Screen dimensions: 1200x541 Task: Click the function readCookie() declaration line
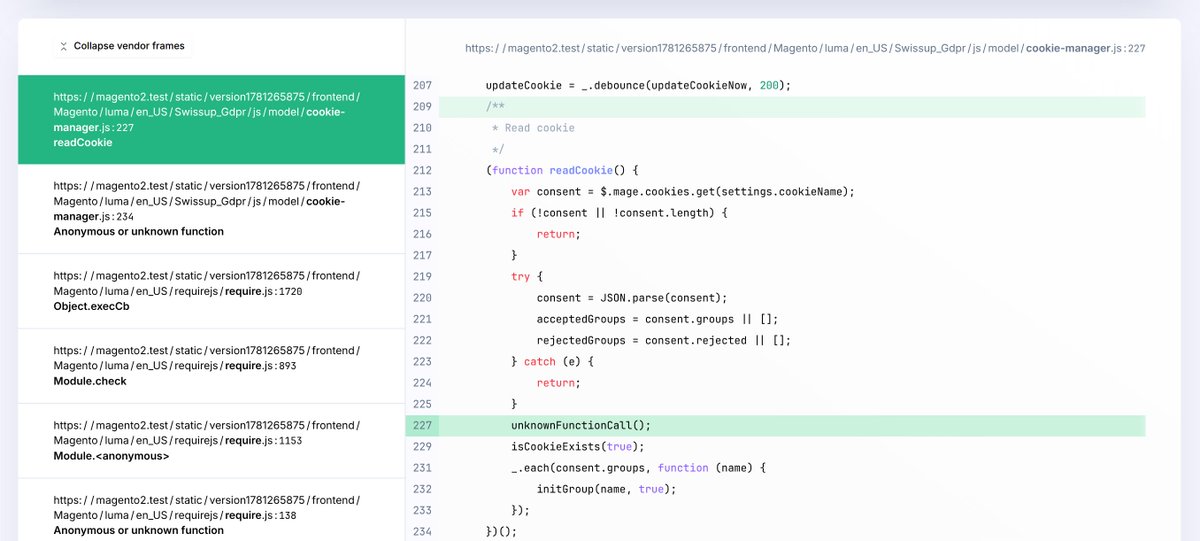[x=562, y=170]
